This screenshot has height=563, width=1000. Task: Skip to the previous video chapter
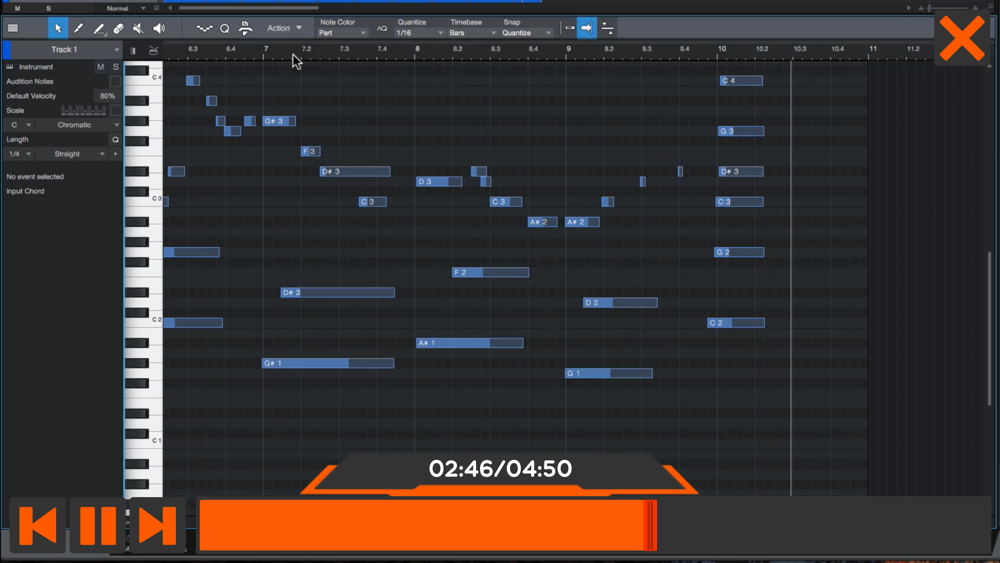[37, 526]
